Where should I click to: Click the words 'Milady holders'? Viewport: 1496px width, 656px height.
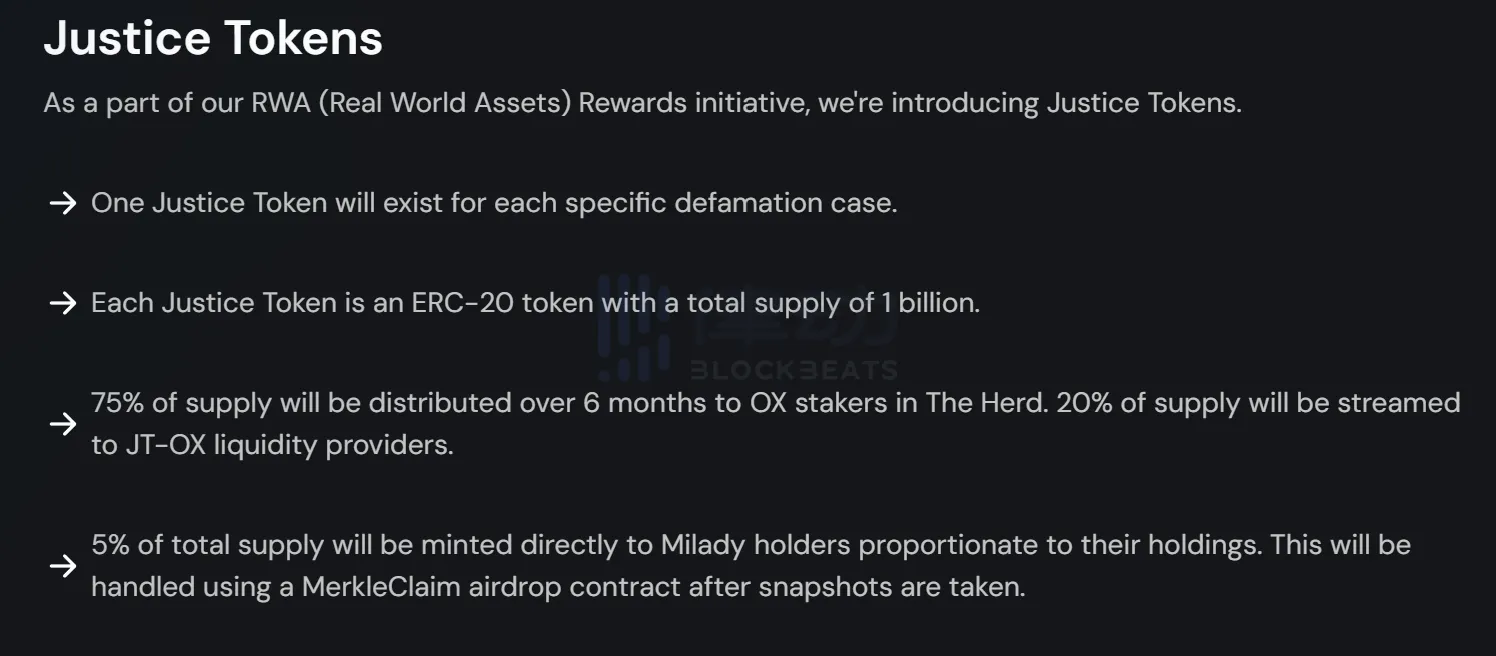tap(756, 545)
